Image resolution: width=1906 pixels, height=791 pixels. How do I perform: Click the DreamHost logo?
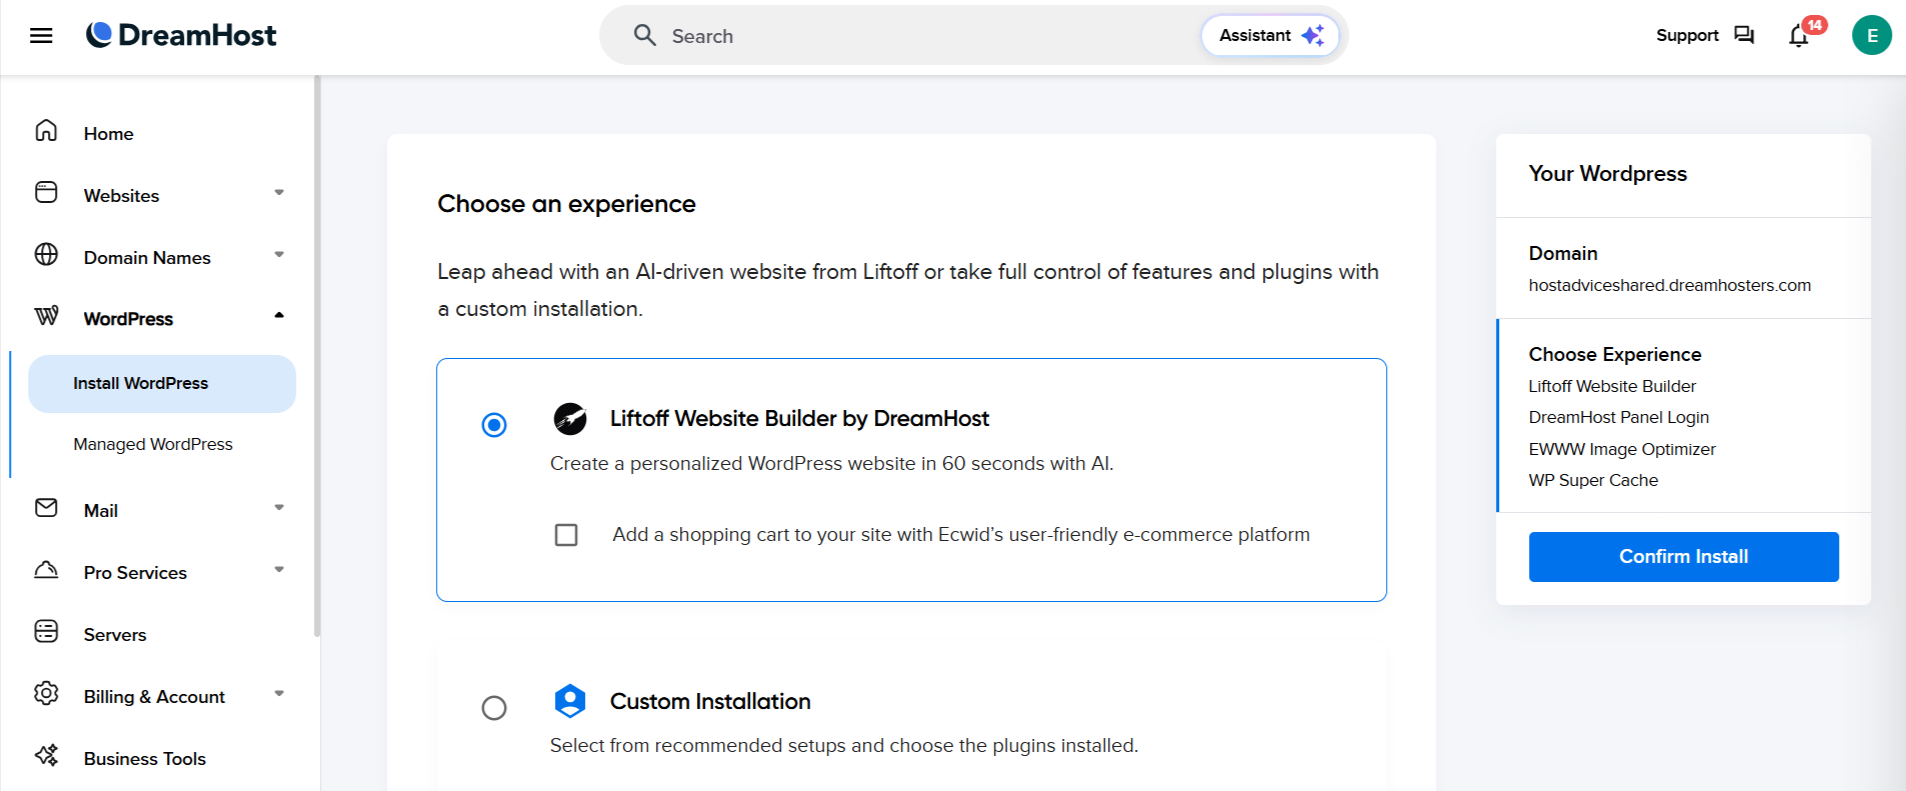click(181, 35)
